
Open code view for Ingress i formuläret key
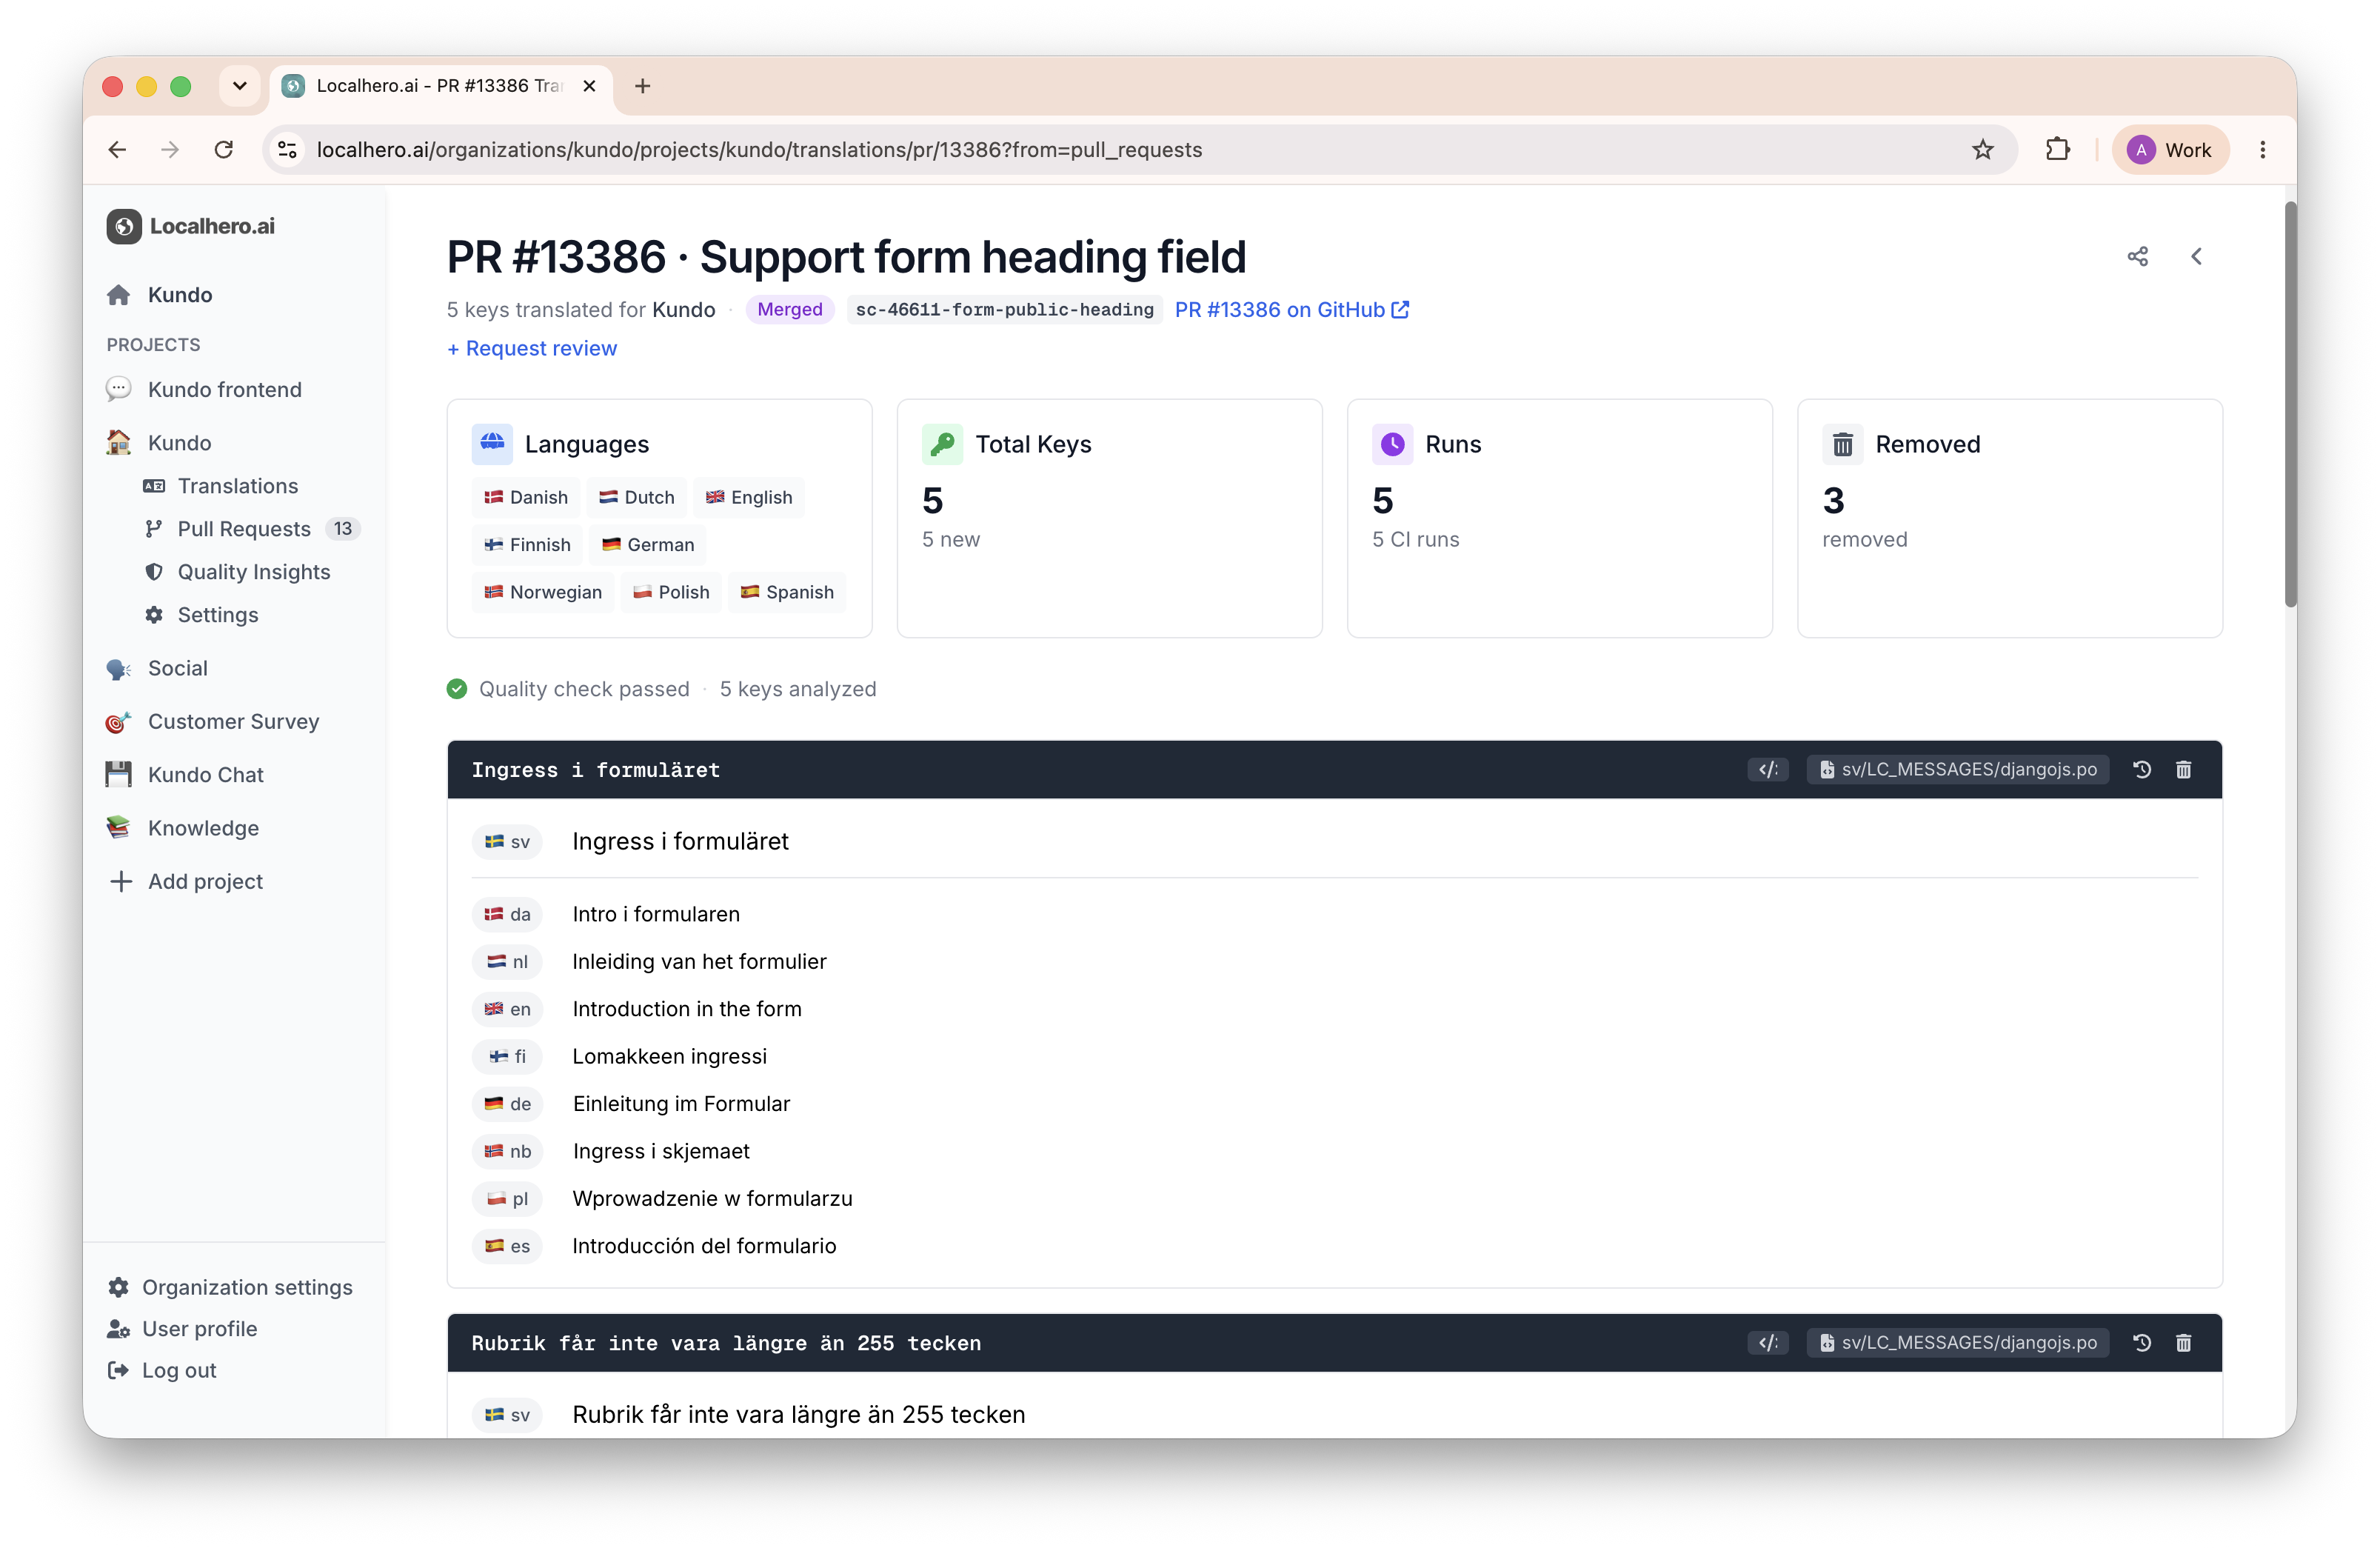pos(1767,769)
